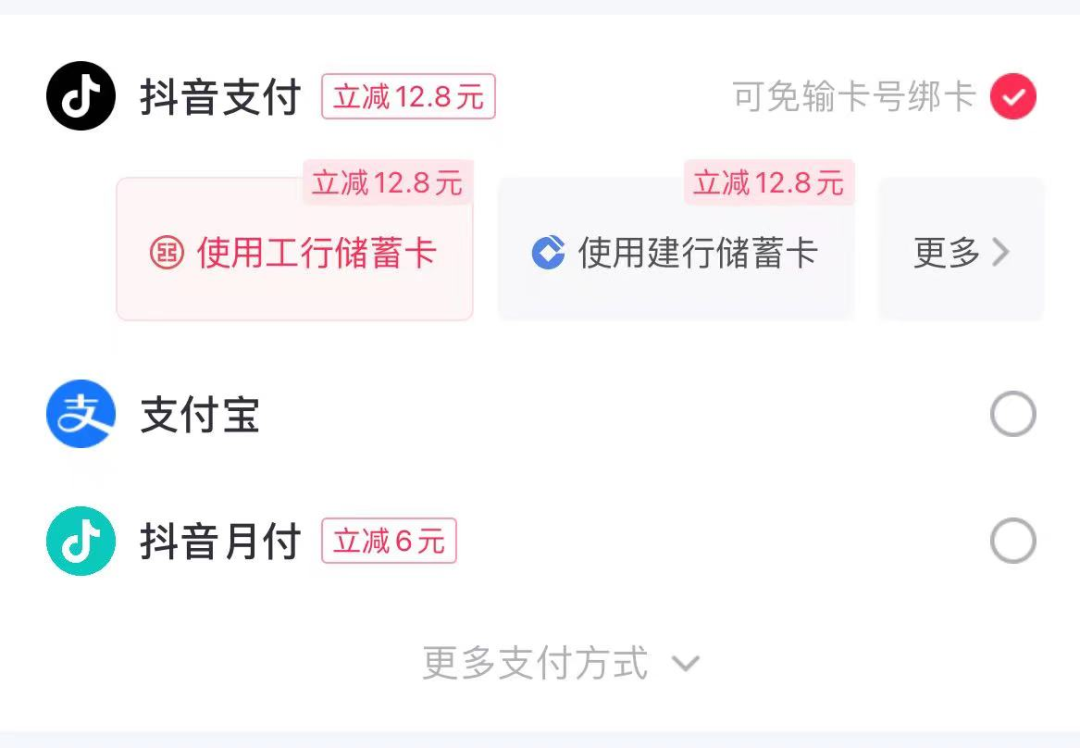The image size is (1080, 748).
Task: Select the checked Douyin Pay radio button
Action: (x=1013, y=97)
